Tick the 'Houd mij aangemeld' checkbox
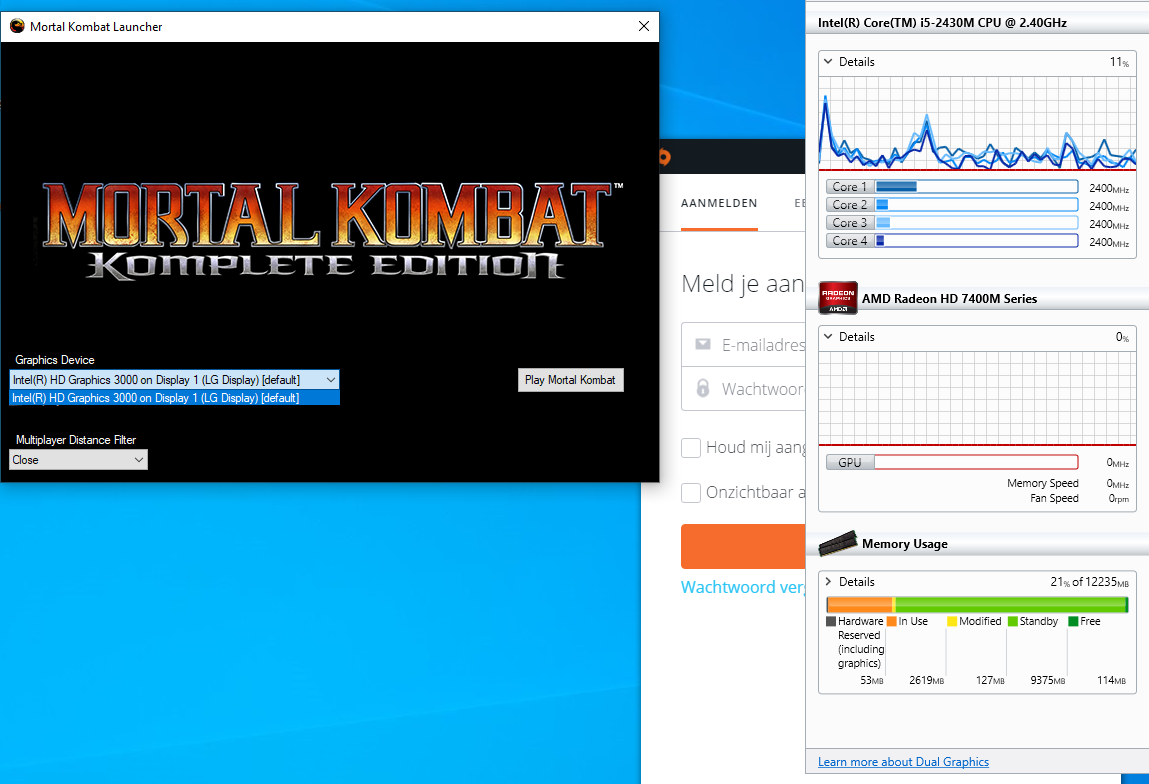 691,448
